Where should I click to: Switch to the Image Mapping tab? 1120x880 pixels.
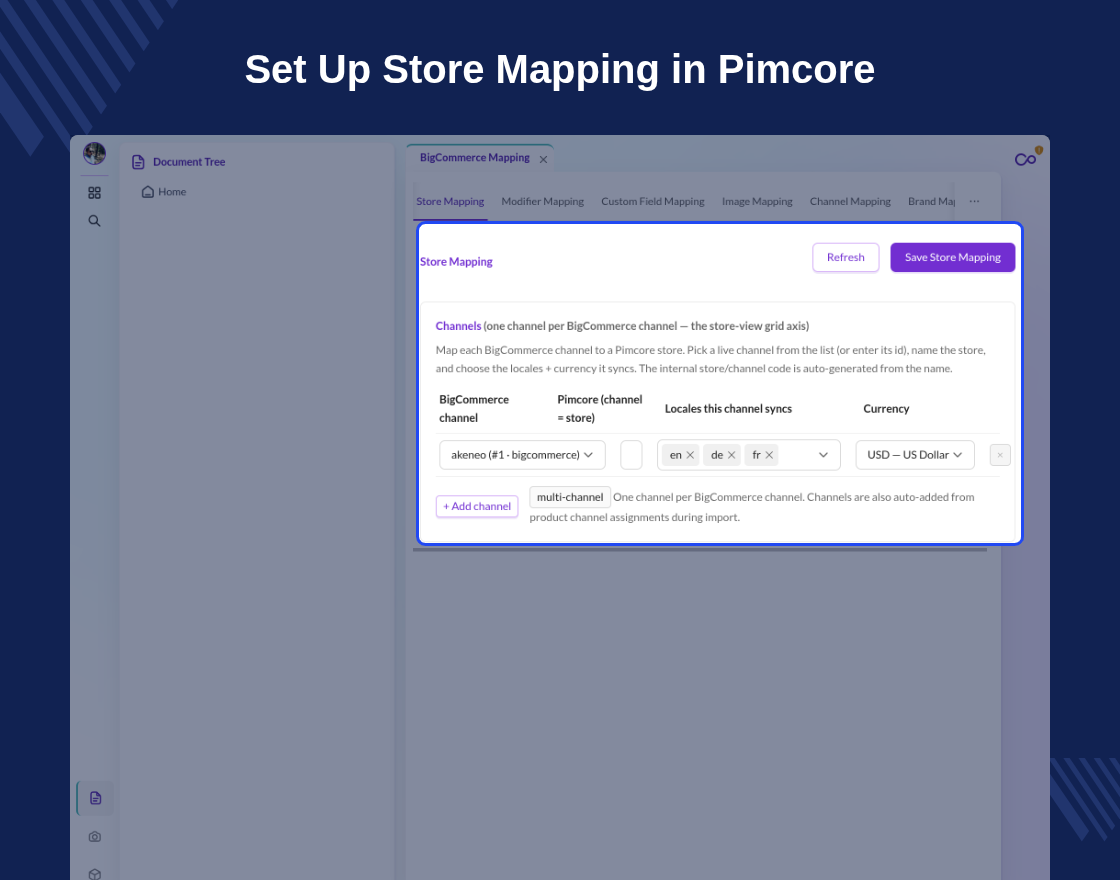coord(757,201)
